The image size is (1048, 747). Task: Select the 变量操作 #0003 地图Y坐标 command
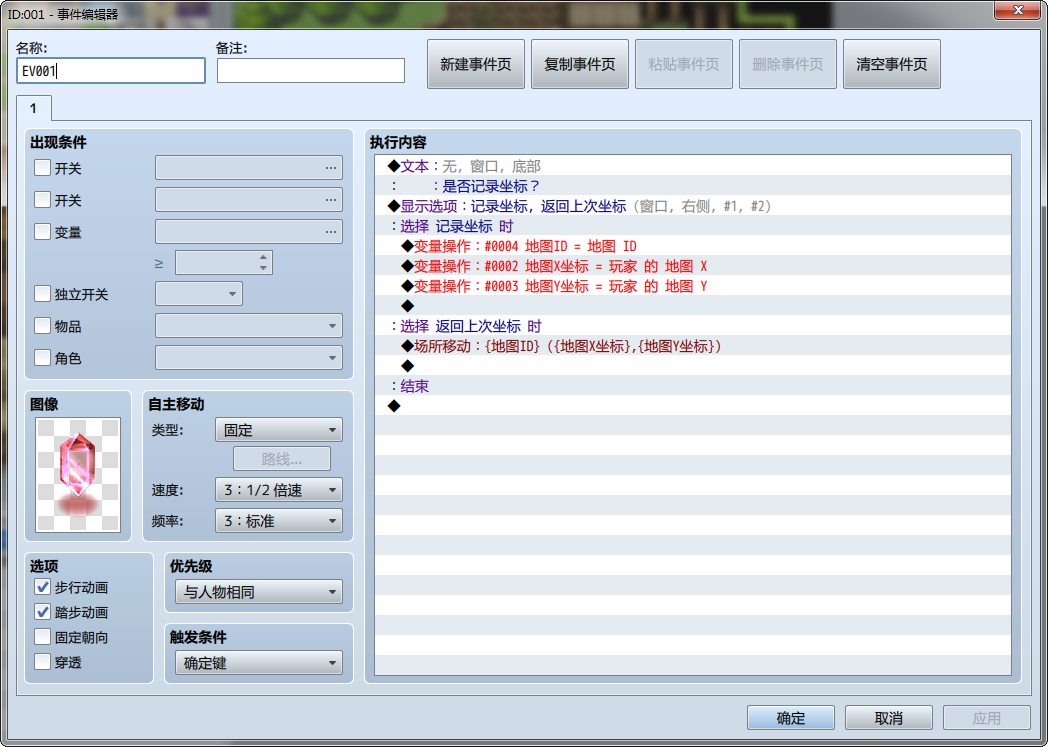click(x=692, y=286)
